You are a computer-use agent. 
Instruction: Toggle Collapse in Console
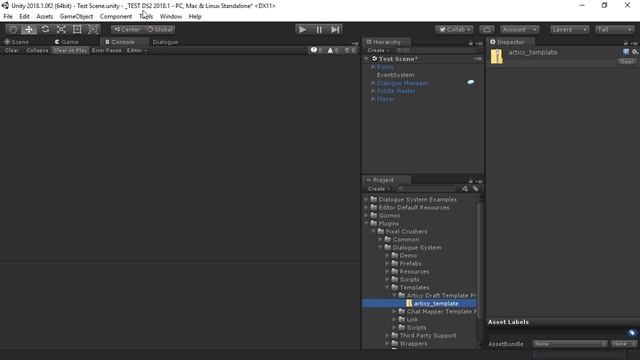[x=37, y=50]
